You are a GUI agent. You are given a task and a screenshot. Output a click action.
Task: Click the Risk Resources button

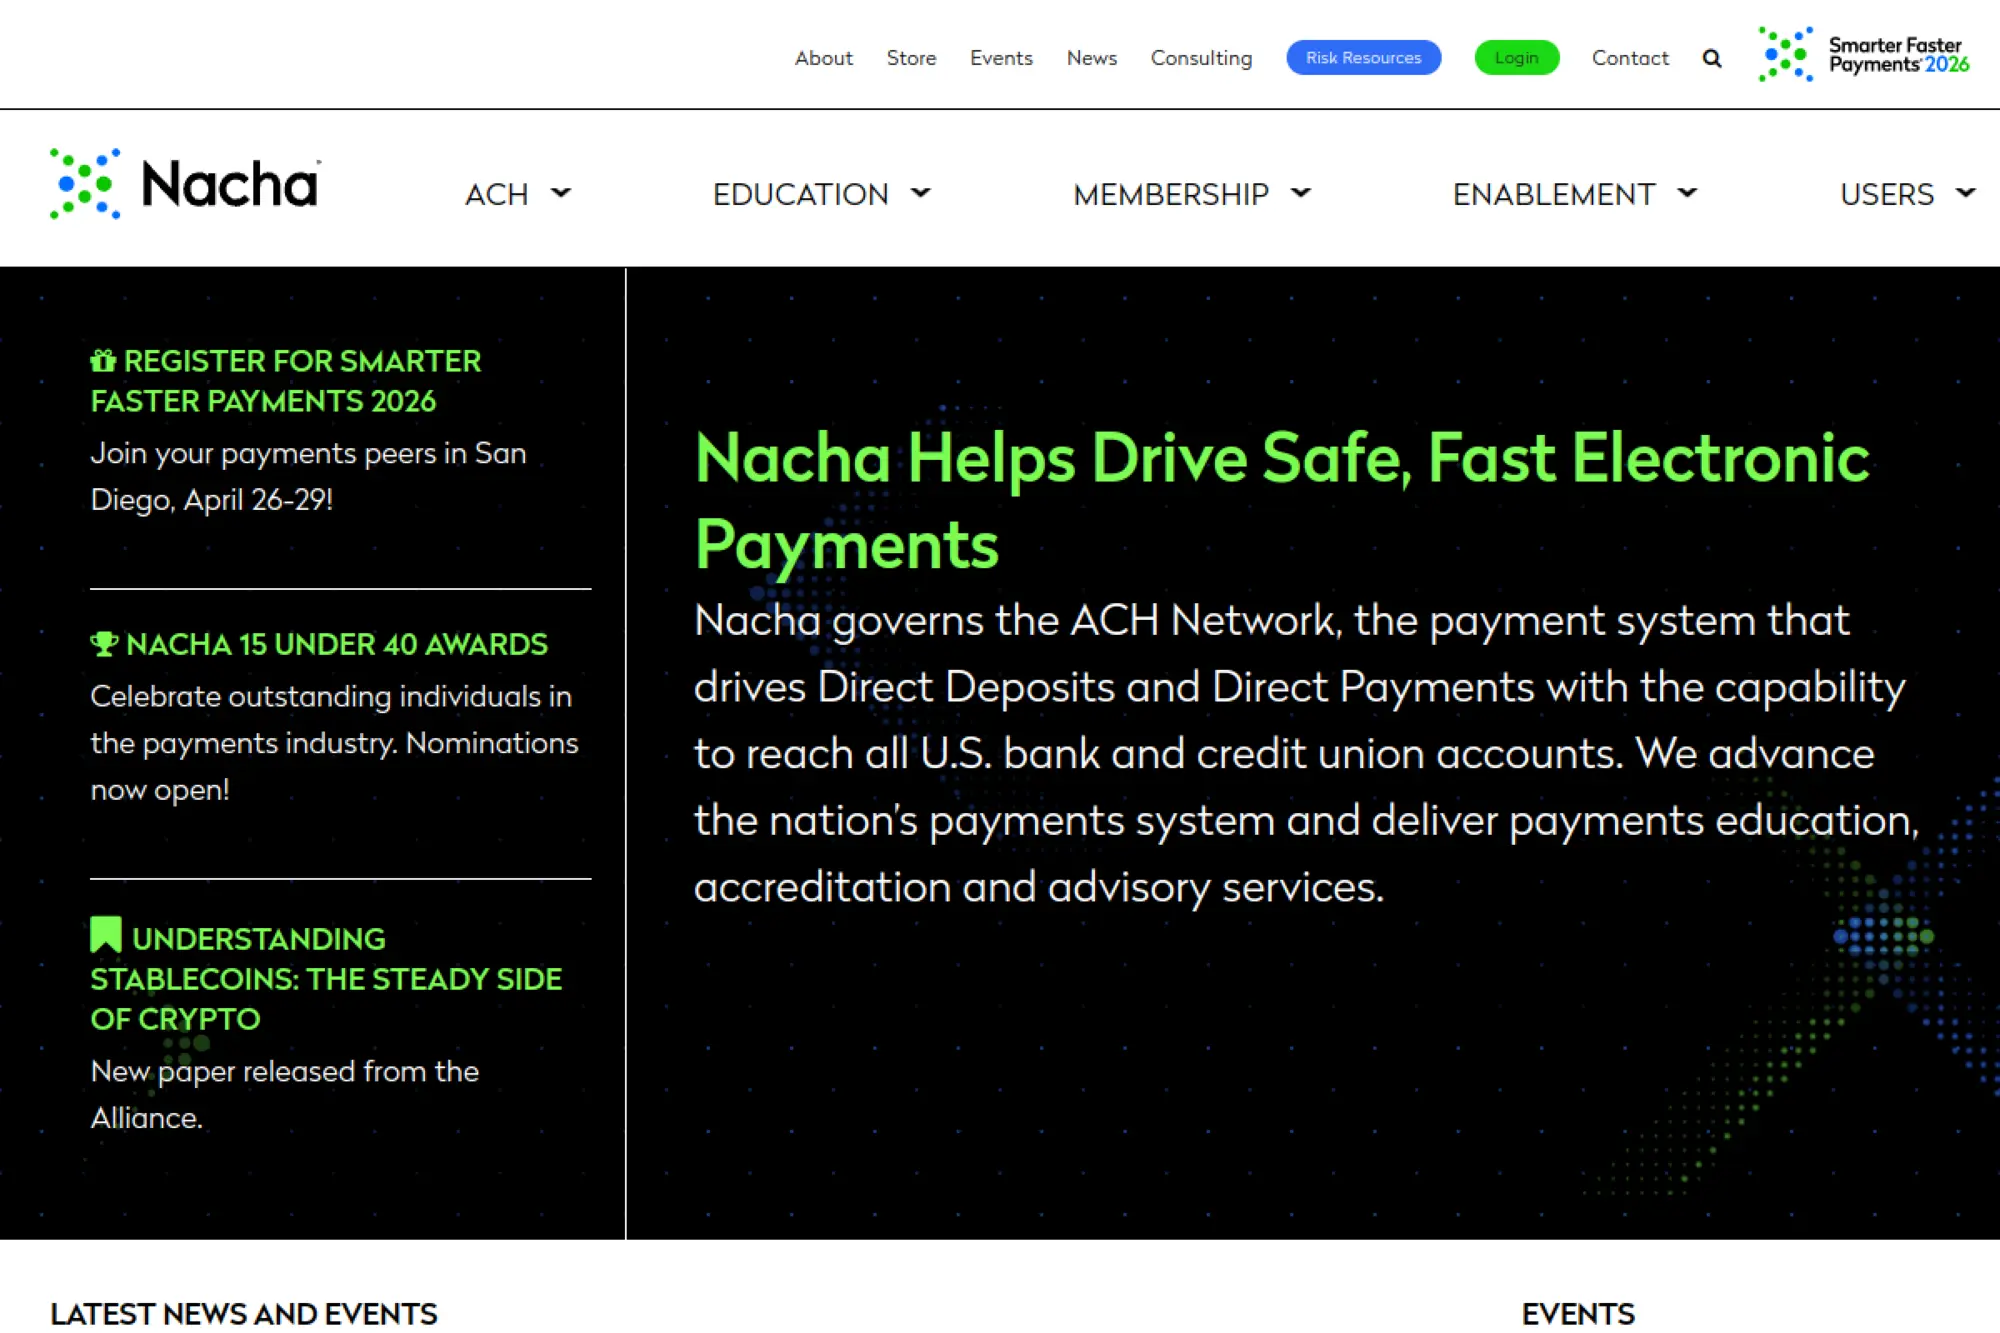pyautogui.click(x=1363, y=58)
